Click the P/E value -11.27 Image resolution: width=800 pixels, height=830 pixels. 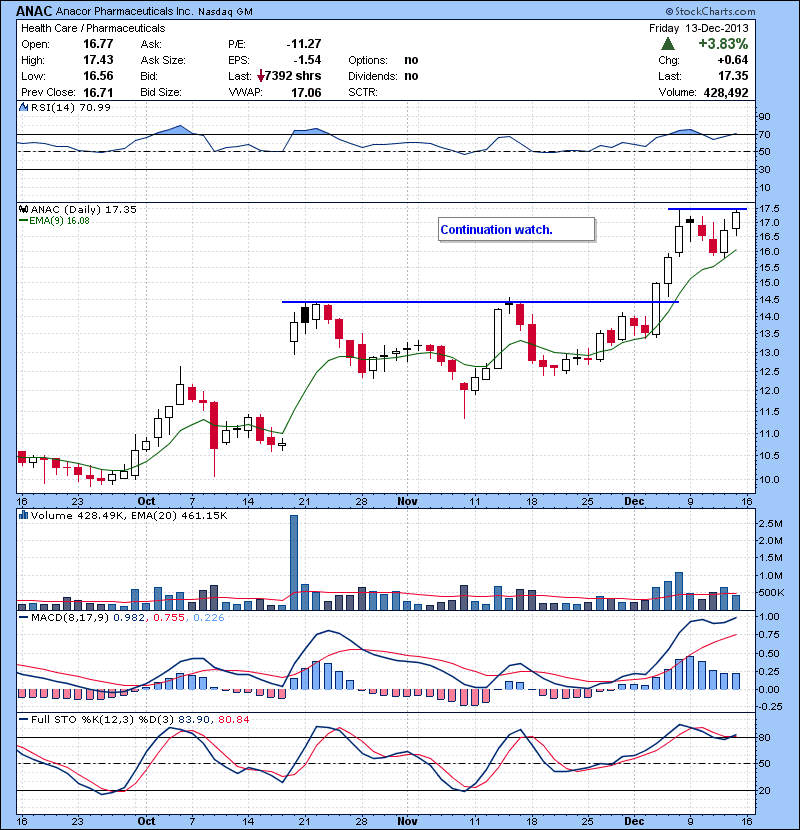tap(304, 44)
